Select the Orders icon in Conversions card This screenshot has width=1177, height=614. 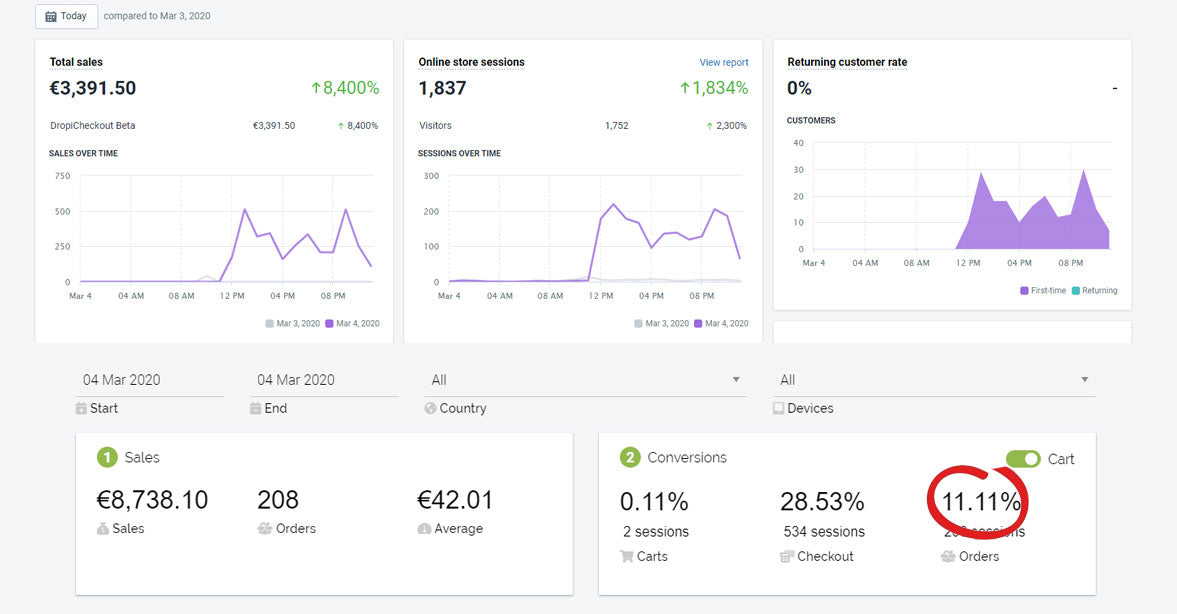pyautogui.click(x=948, y=556)
